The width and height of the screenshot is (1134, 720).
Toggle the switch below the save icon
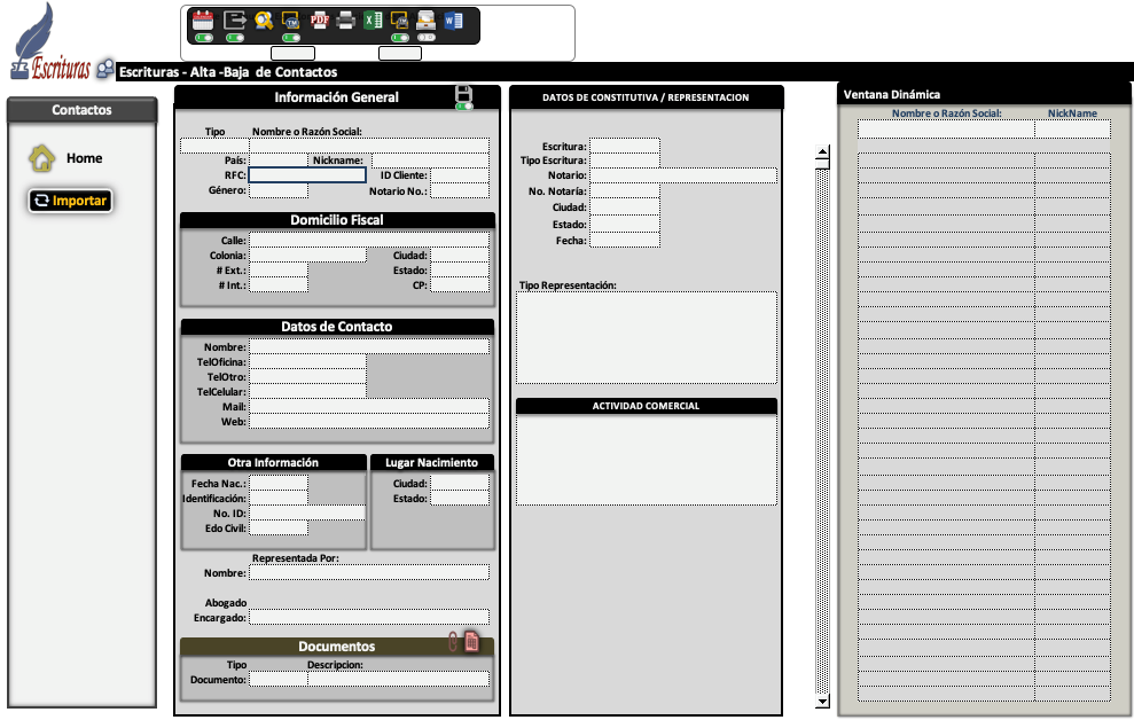click(464, 106)
